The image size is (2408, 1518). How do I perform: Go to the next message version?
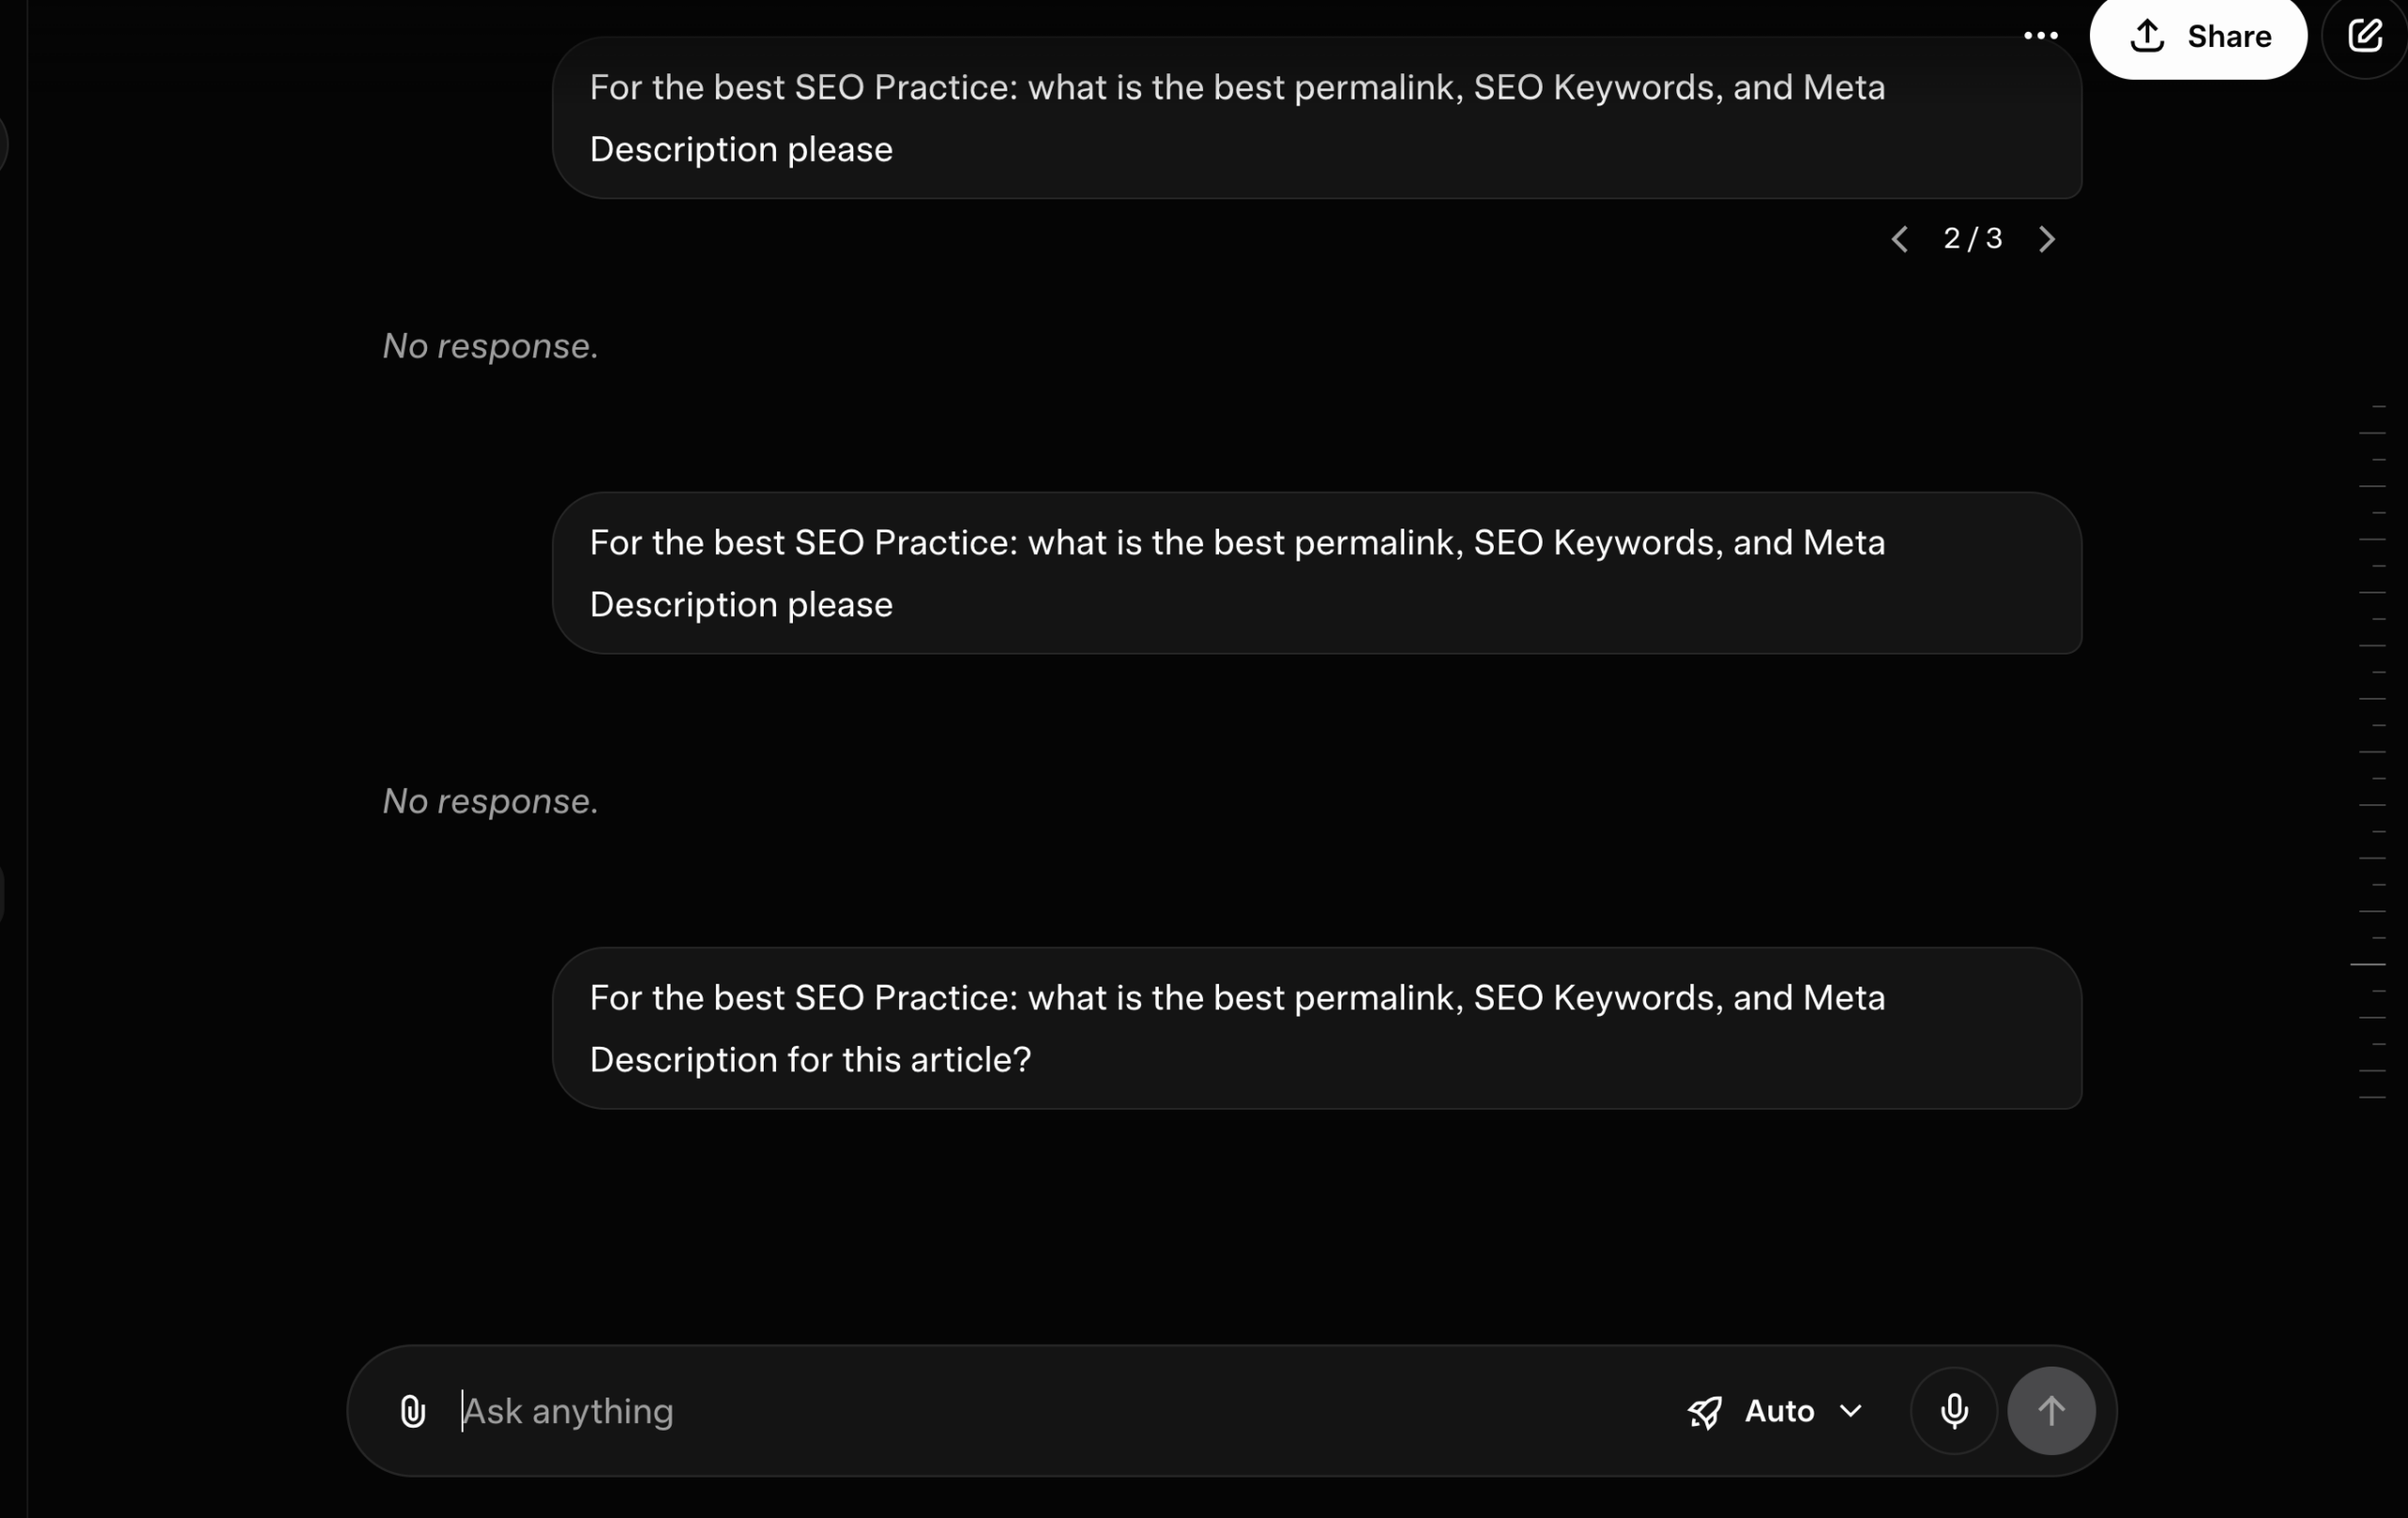click(x=2046, y=239)
